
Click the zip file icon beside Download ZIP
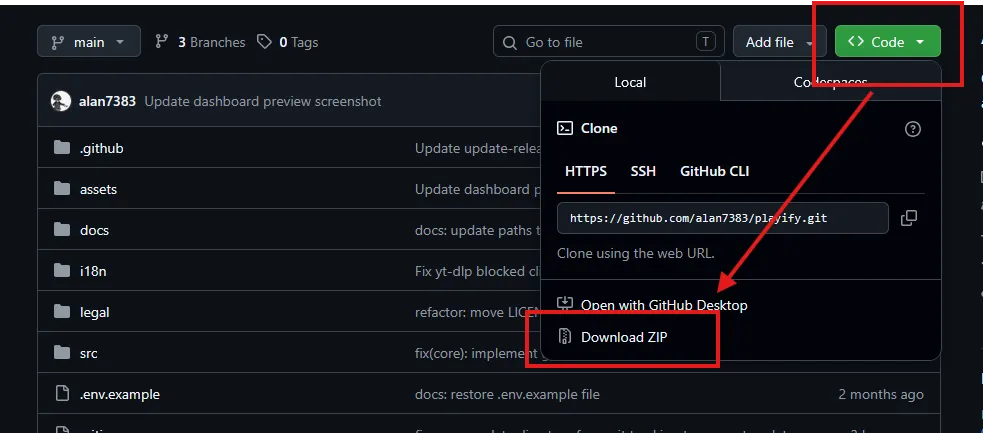pos(565,337)
